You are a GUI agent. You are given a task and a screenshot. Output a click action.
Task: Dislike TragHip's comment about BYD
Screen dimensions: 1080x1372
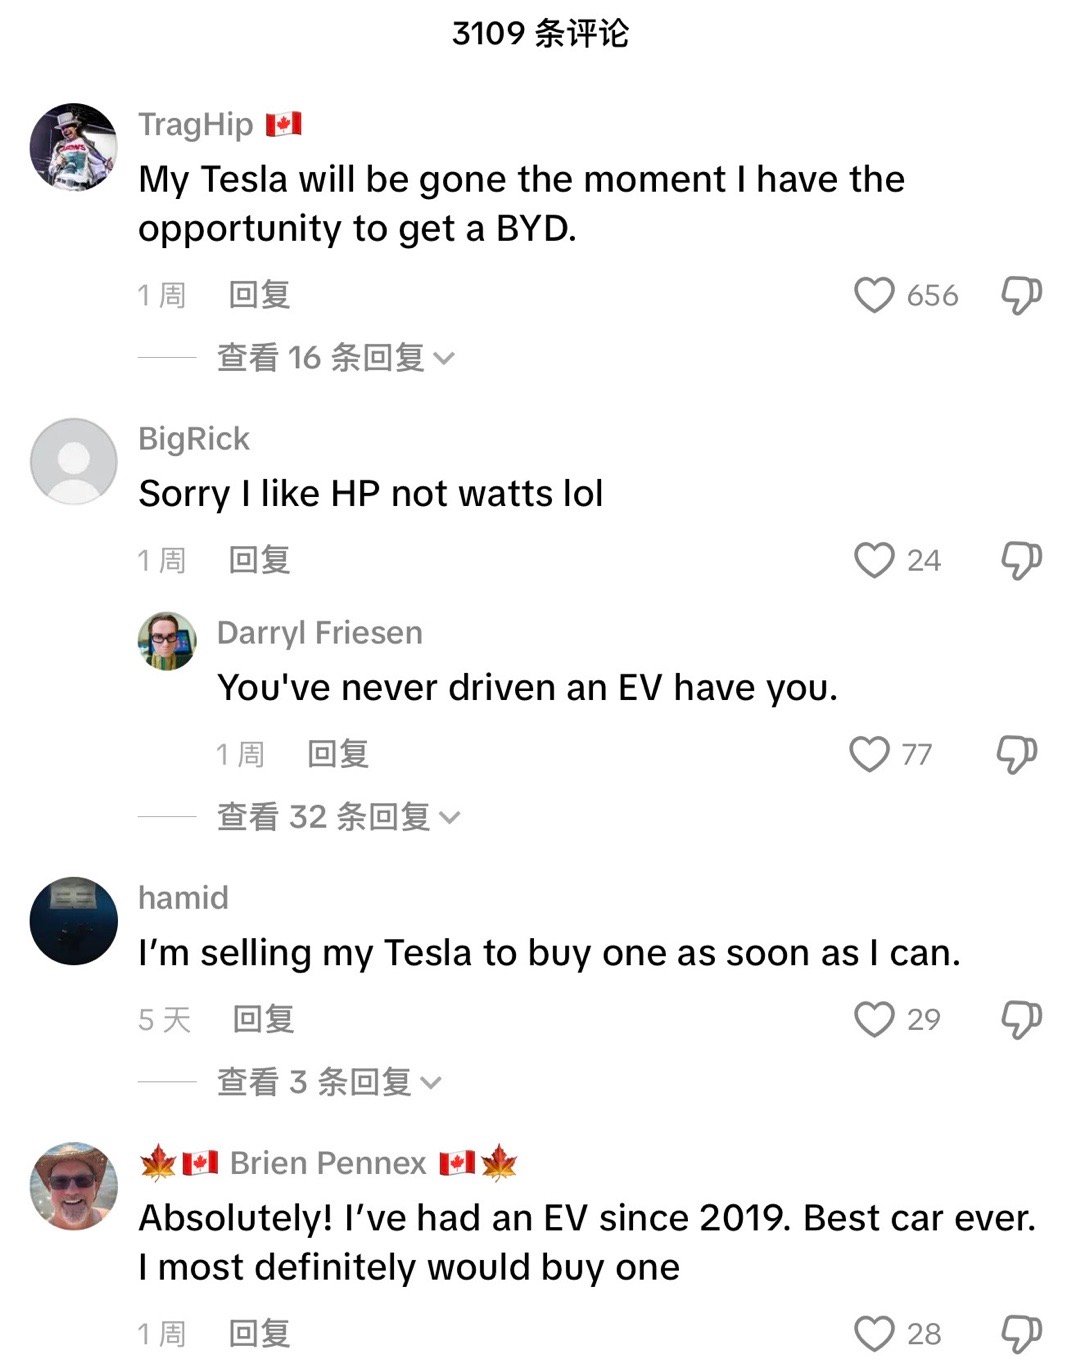1021,295
